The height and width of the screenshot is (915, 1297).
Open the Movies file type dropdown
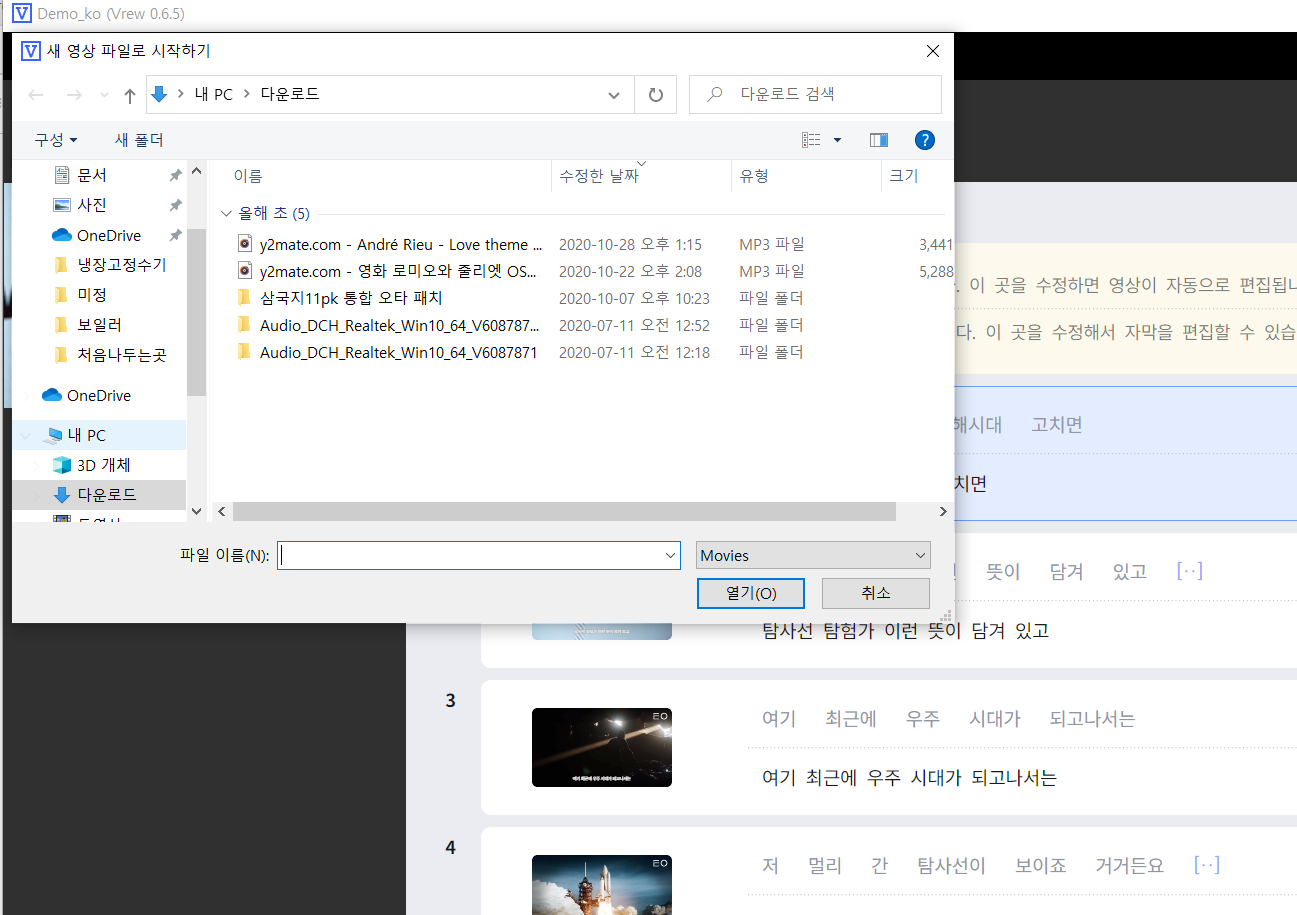pos(813,556)
